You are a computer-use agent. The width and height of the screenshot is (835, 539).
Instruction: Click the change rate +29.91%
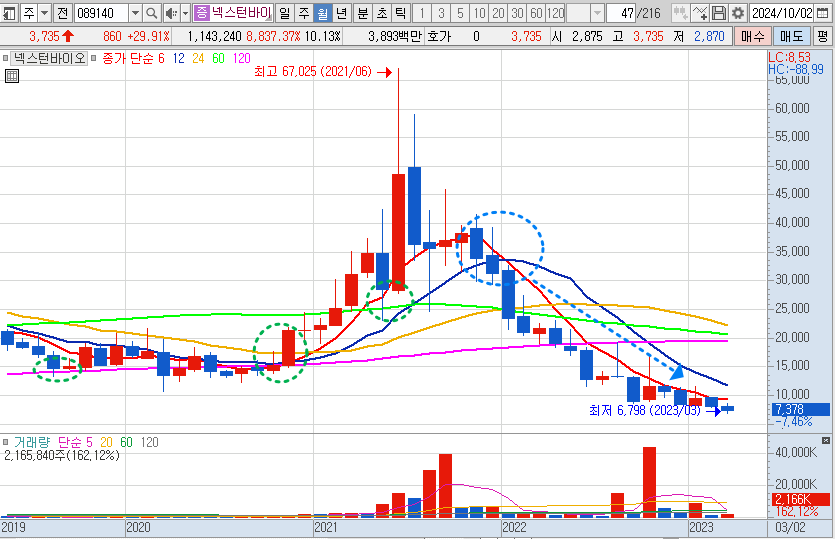pyautogui.click(x=149, y=37)
